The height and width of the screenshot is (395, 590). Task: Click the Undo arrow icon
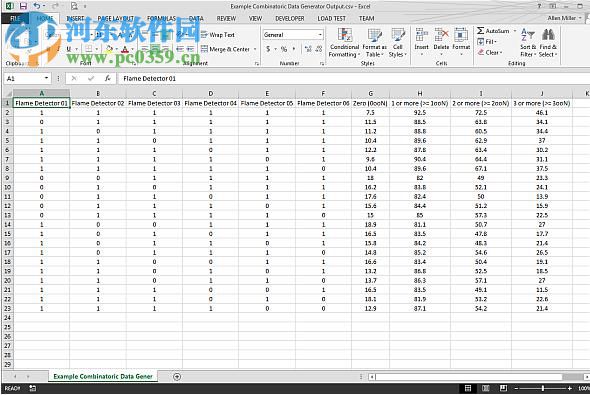37,6
